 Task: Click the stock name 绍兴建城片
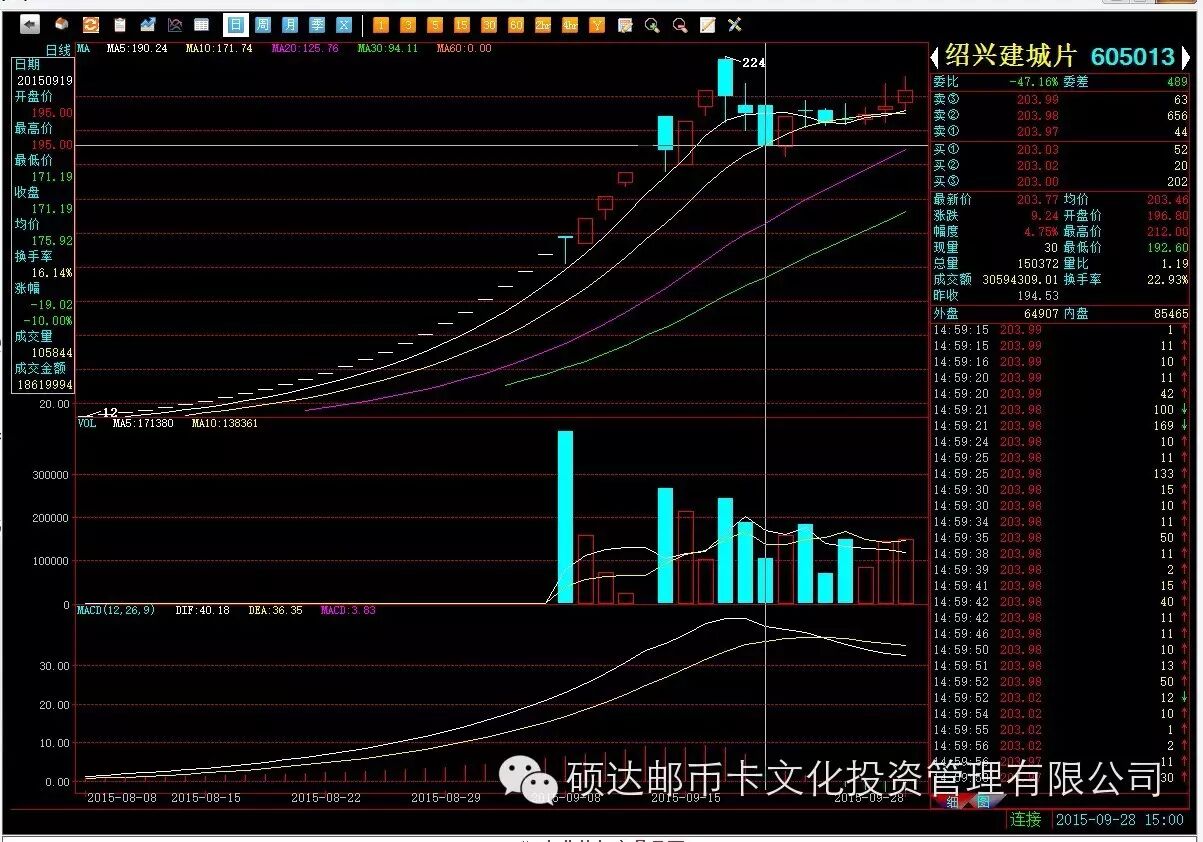[1010, 56]
